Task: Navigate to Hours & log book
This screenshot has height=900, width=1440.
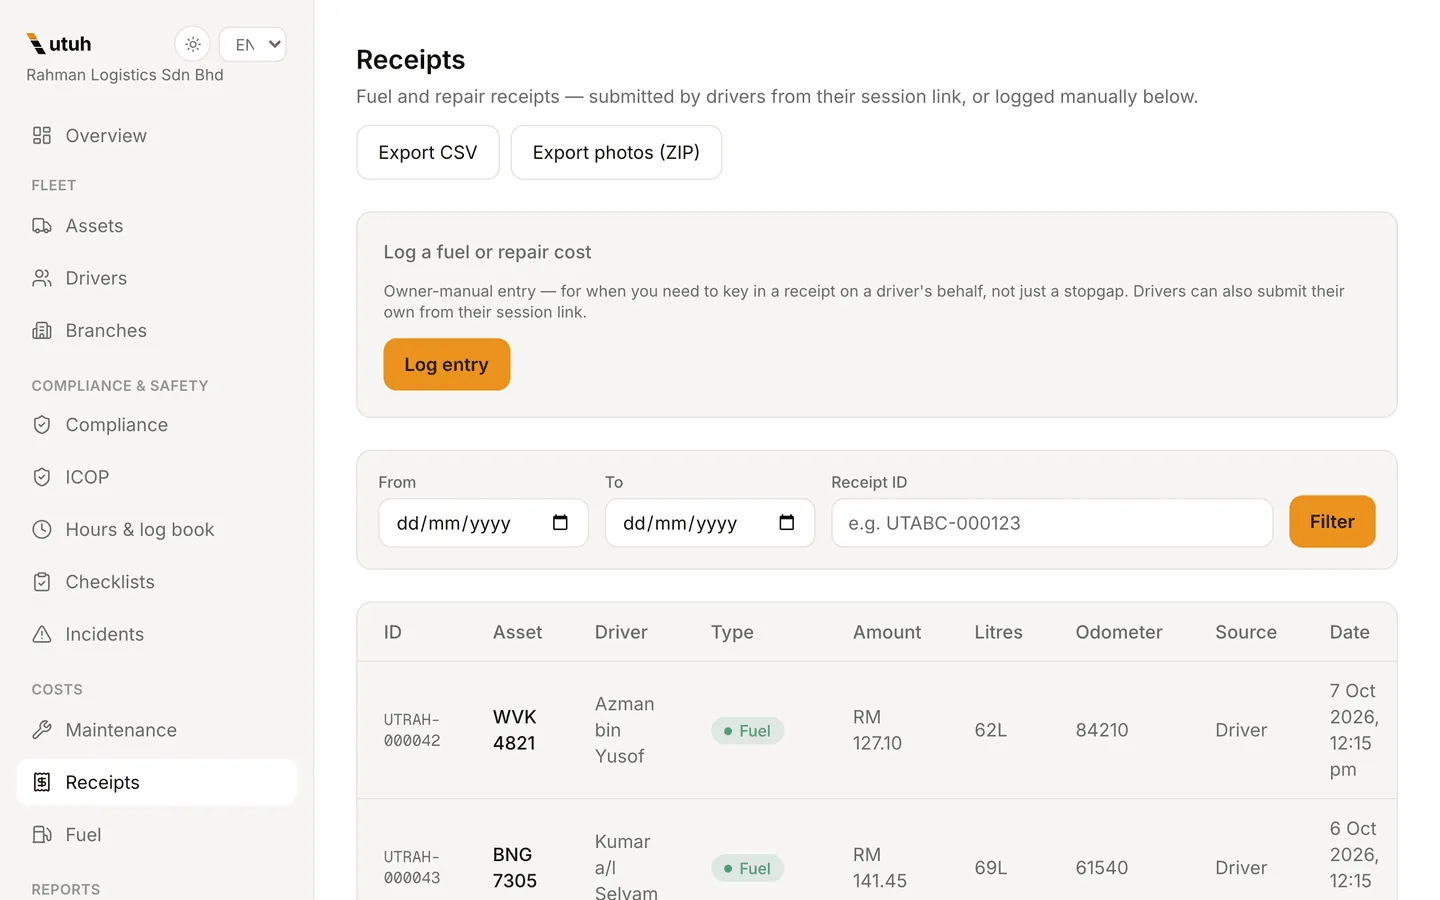Action: [157, 529]
